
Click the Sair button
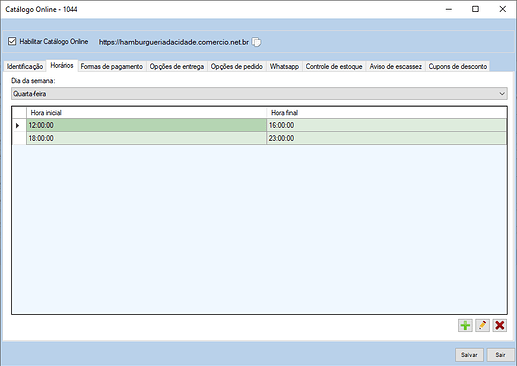500,355
